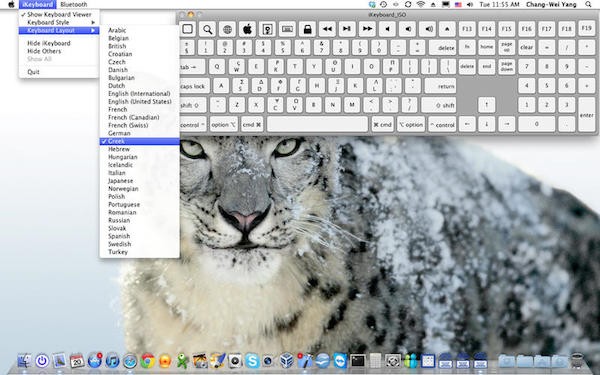The width and height of the screenshot is (600, 375).
Task: Toggle the caps lock key
Action: tap(194, 86)
